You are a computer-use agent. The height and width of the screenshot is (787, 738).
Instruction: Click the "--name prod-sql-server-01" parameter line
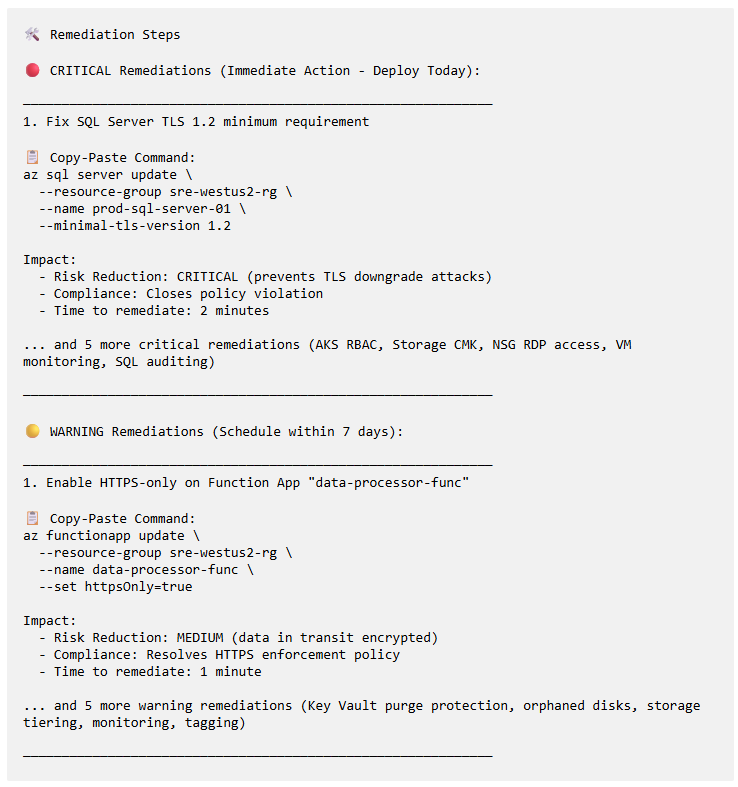[x=143, y=209]
